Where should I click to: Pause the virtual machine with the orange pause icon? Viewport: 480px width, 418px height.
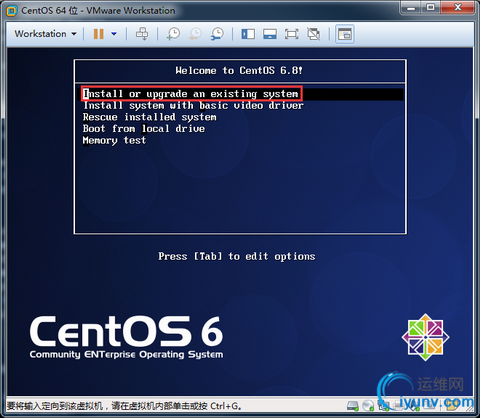point(98,34)
